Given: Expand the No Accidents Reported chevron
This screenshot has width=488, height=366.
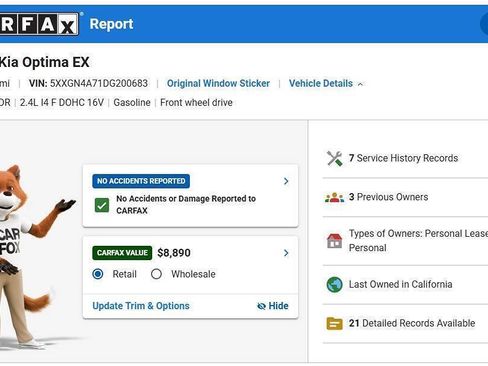Looking at the screenshot, I should pyautogui.click(x=286, y=181).
